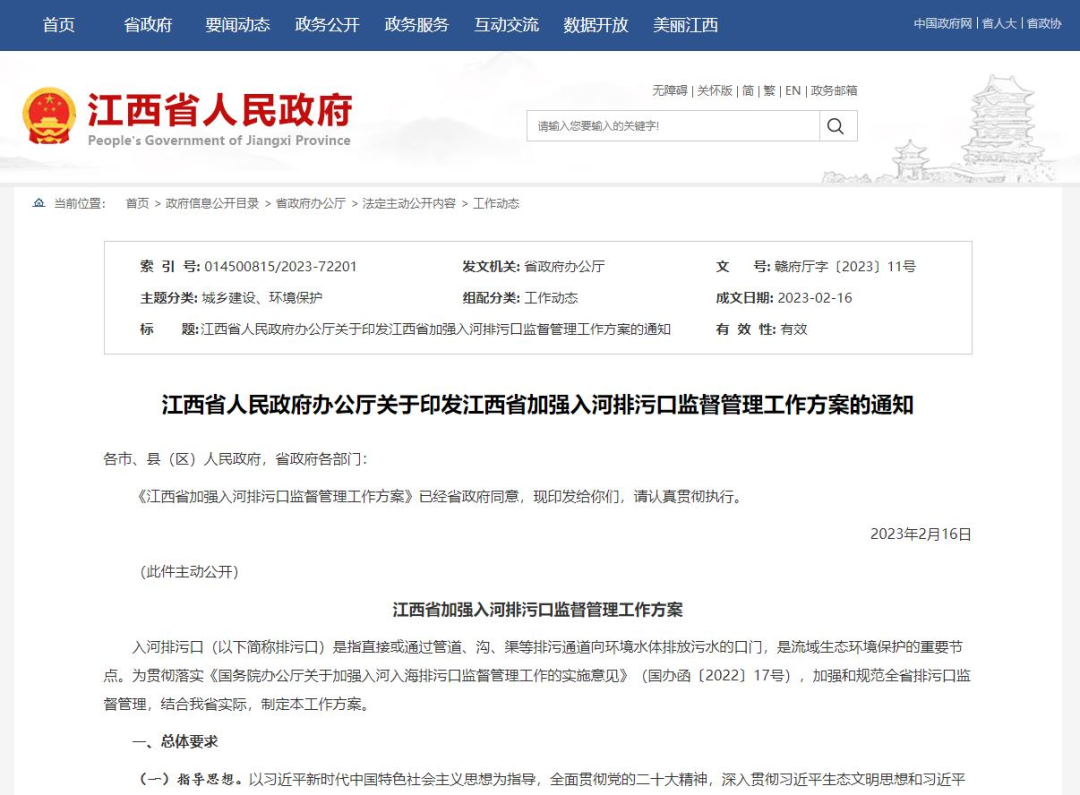Switch to 关怀版 care mode
This screenshot has height=795, width=1080.
point(715,91)
